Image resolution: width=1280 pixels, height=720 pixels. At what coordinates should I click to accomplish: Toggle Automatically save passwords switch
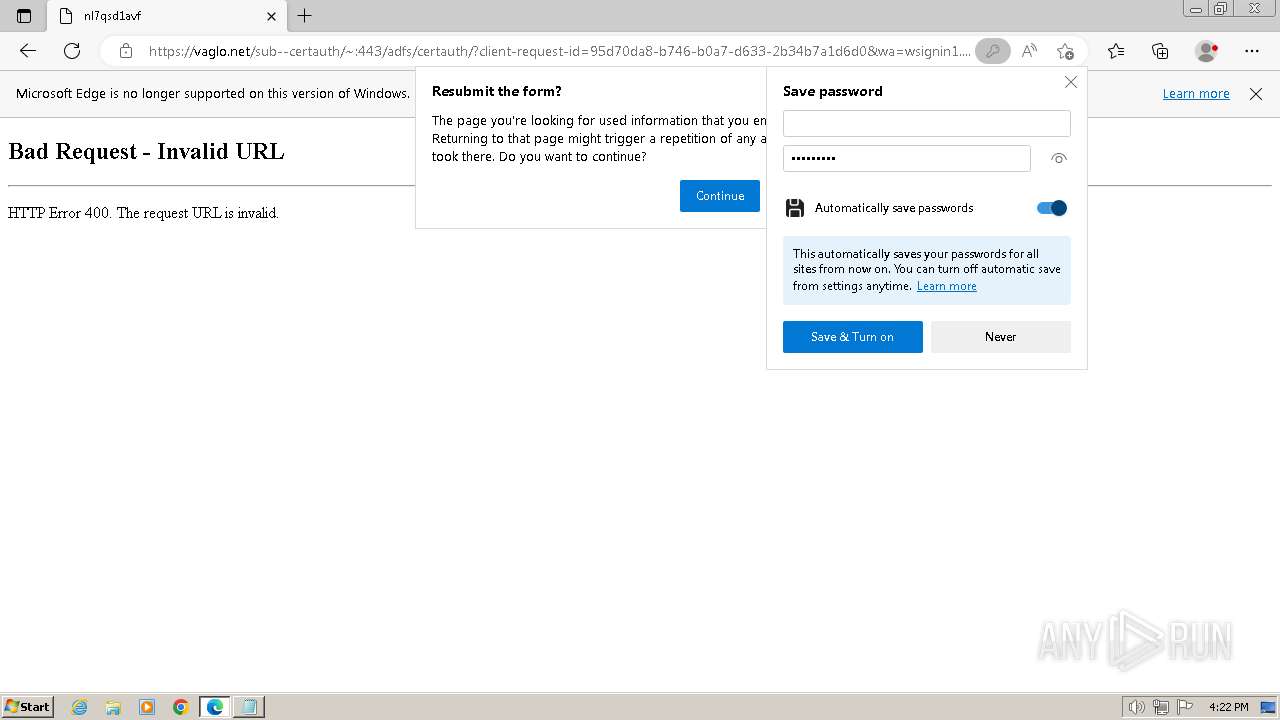coord(1052,208)
